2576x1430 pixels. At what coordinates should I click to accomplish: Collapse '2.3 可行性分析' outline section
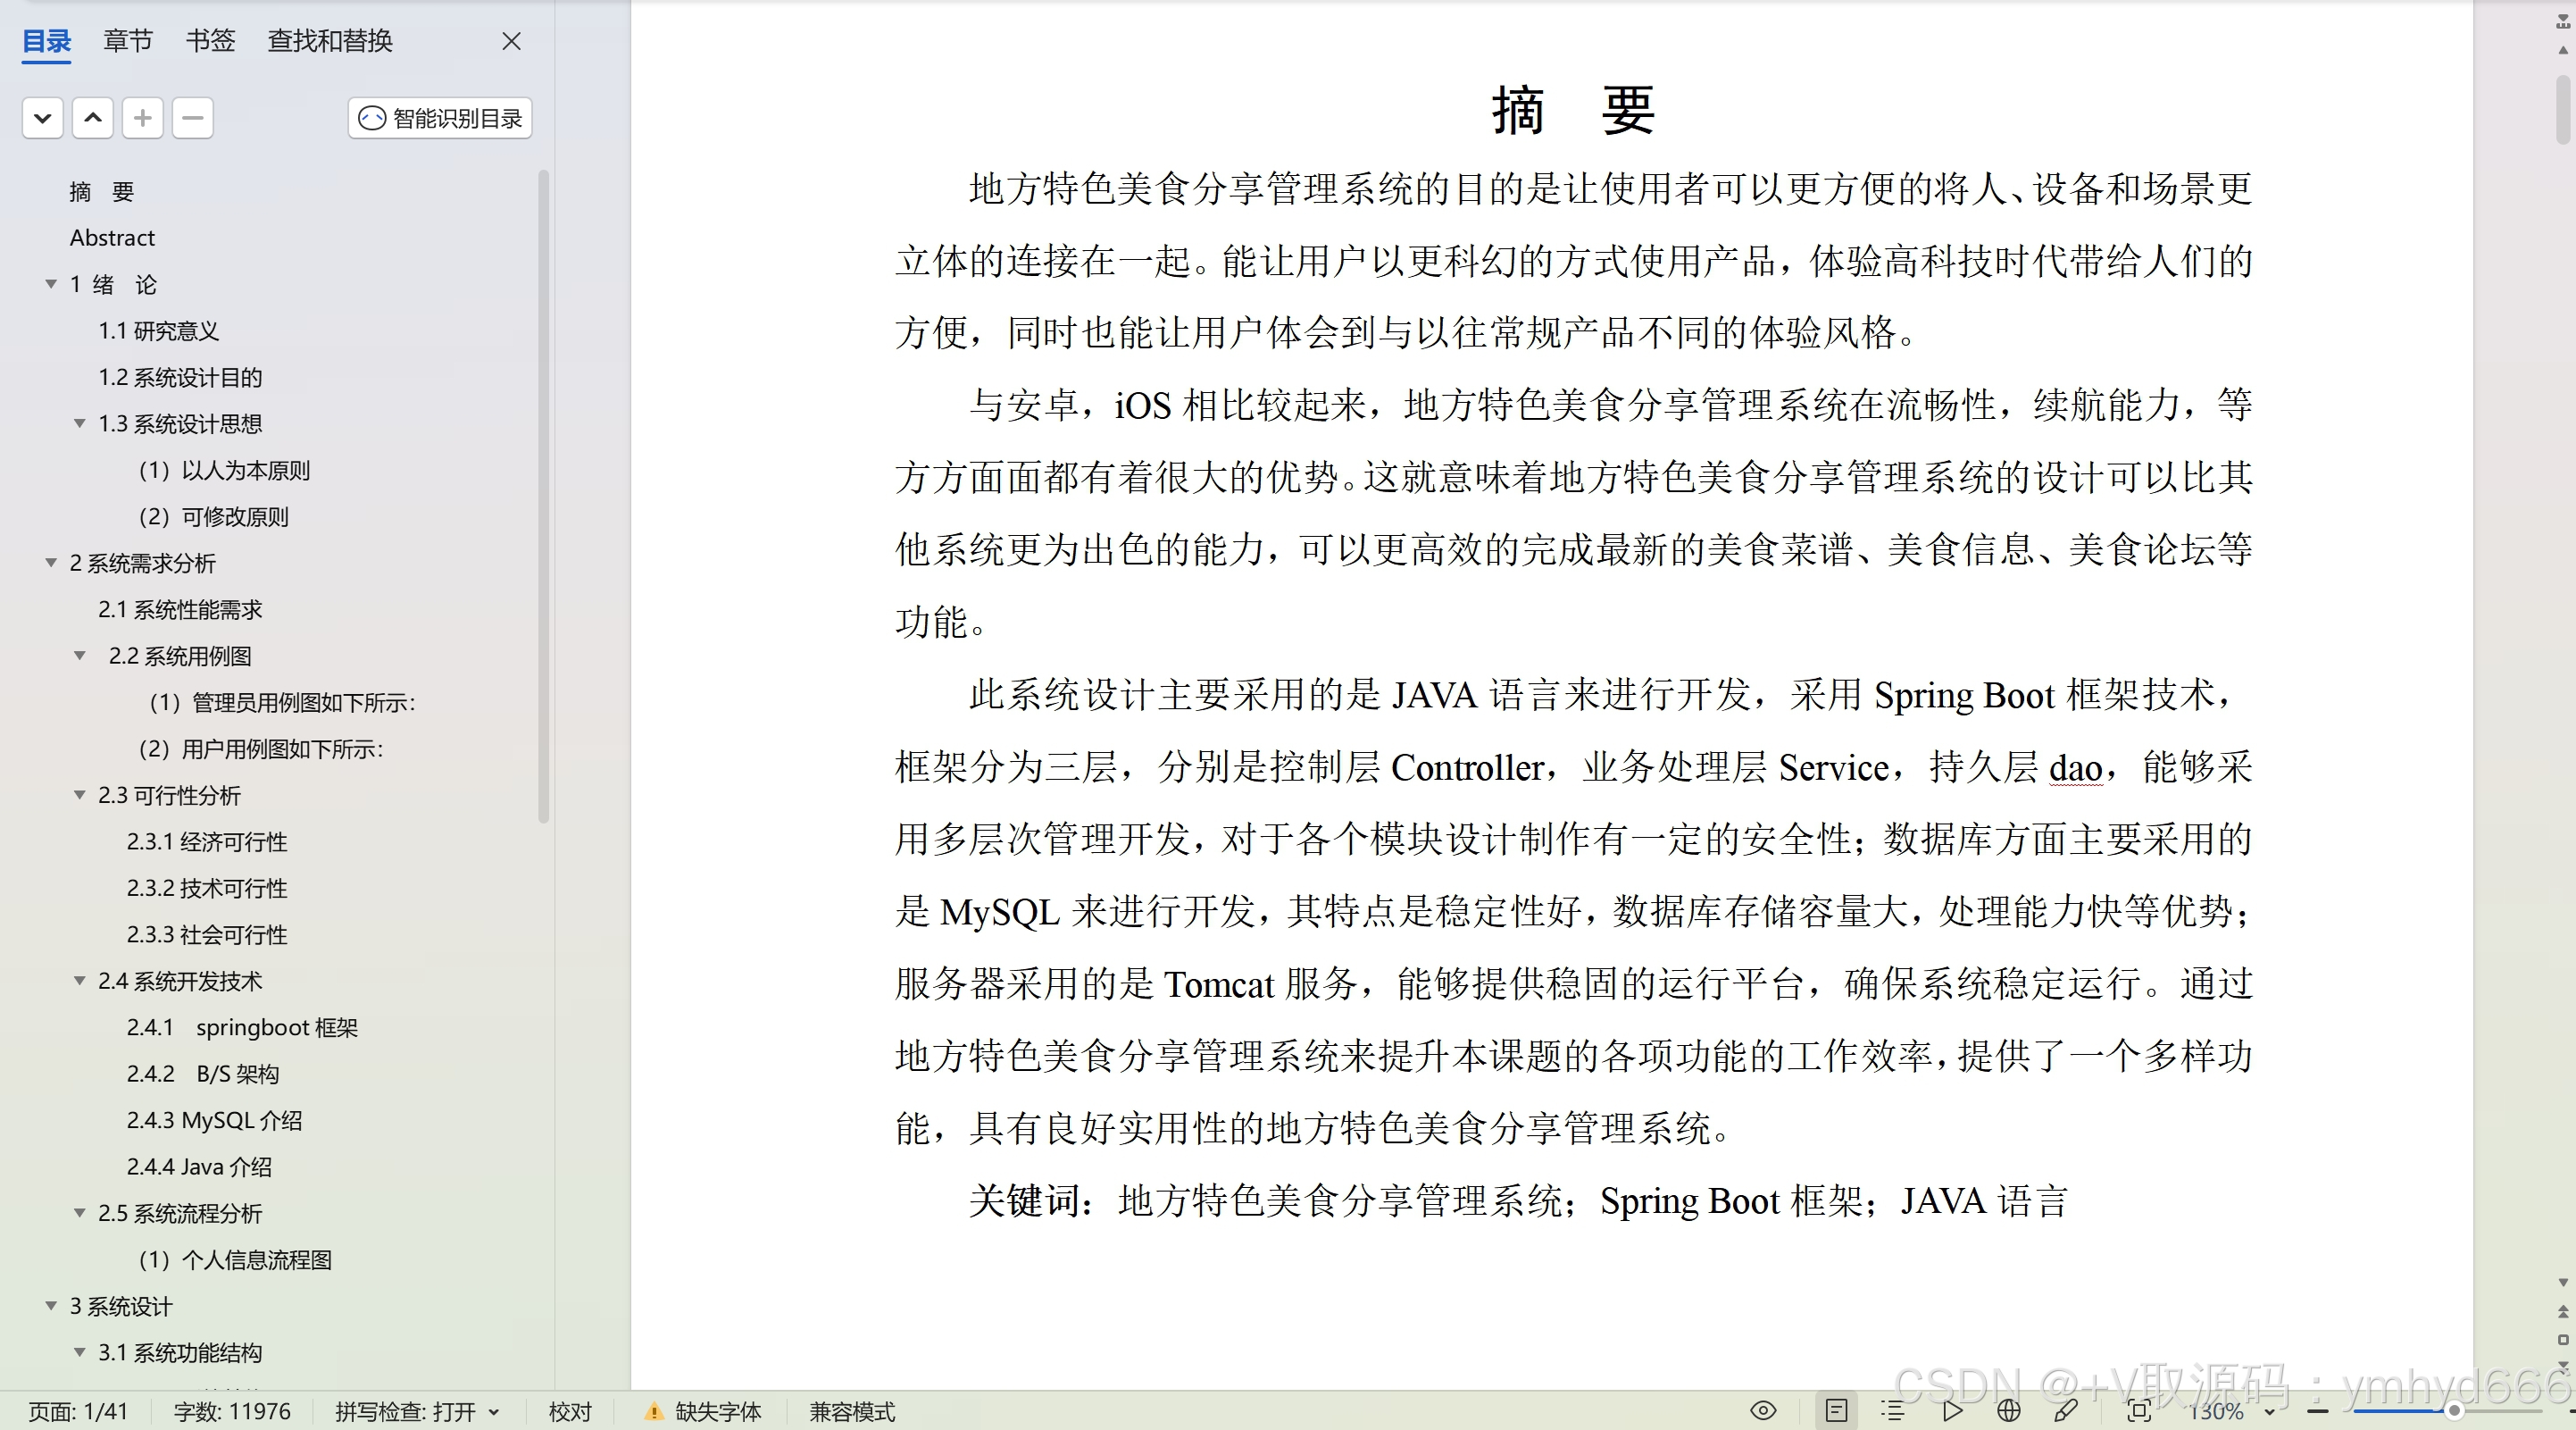79,795
